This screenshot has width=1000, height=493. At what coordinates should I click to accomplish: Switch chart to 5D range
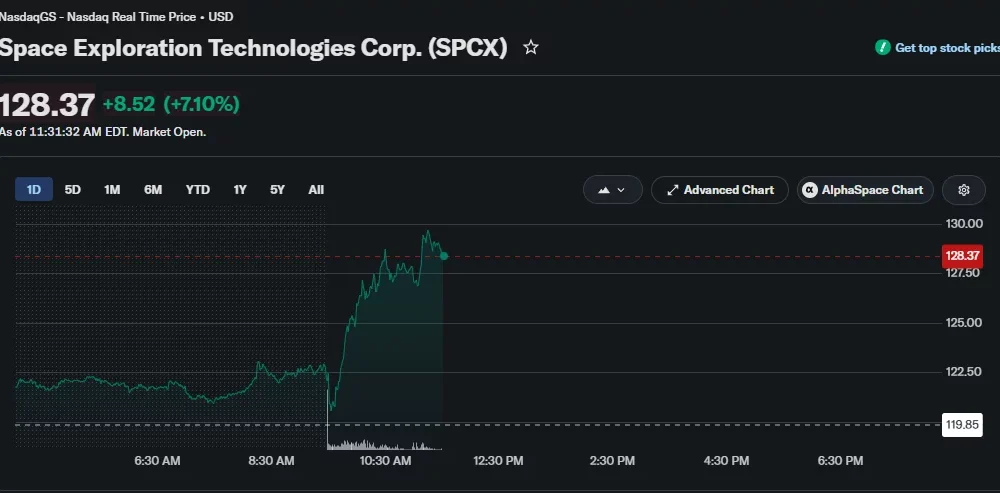coord(73,189)
